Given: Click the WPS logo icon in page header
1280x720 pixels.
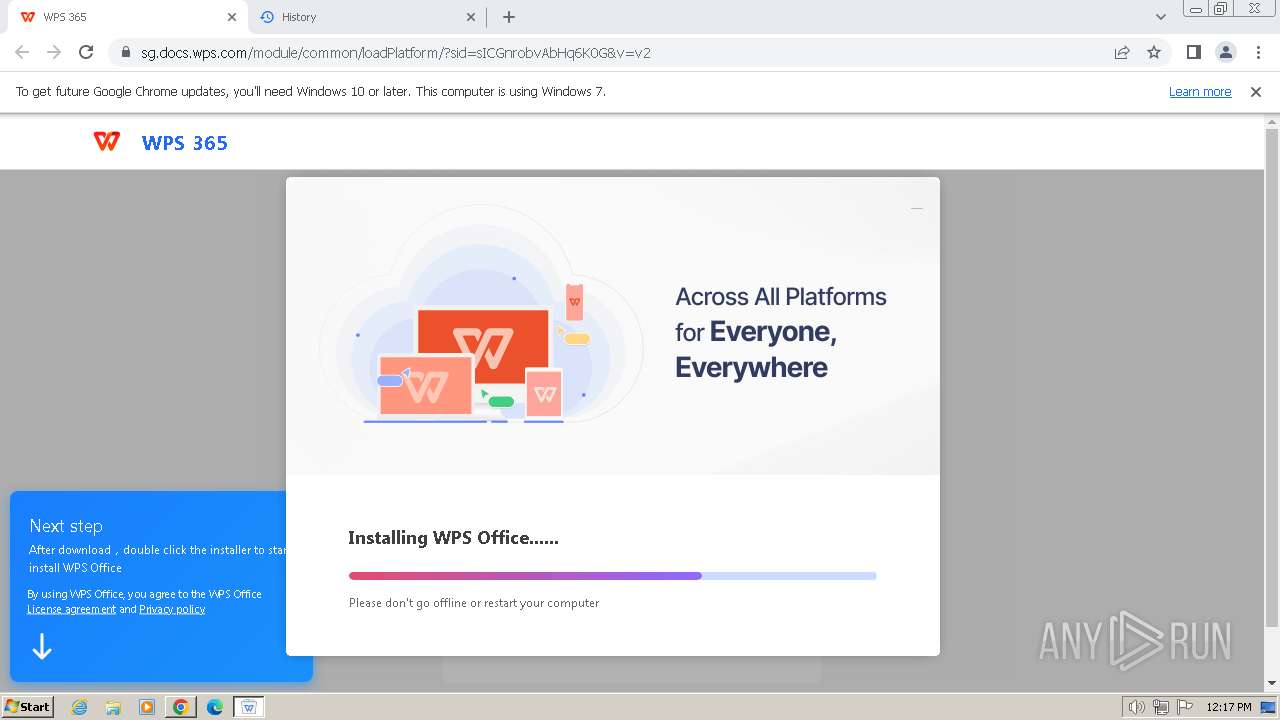Looking at the screenshot, I should pos(107,142).
